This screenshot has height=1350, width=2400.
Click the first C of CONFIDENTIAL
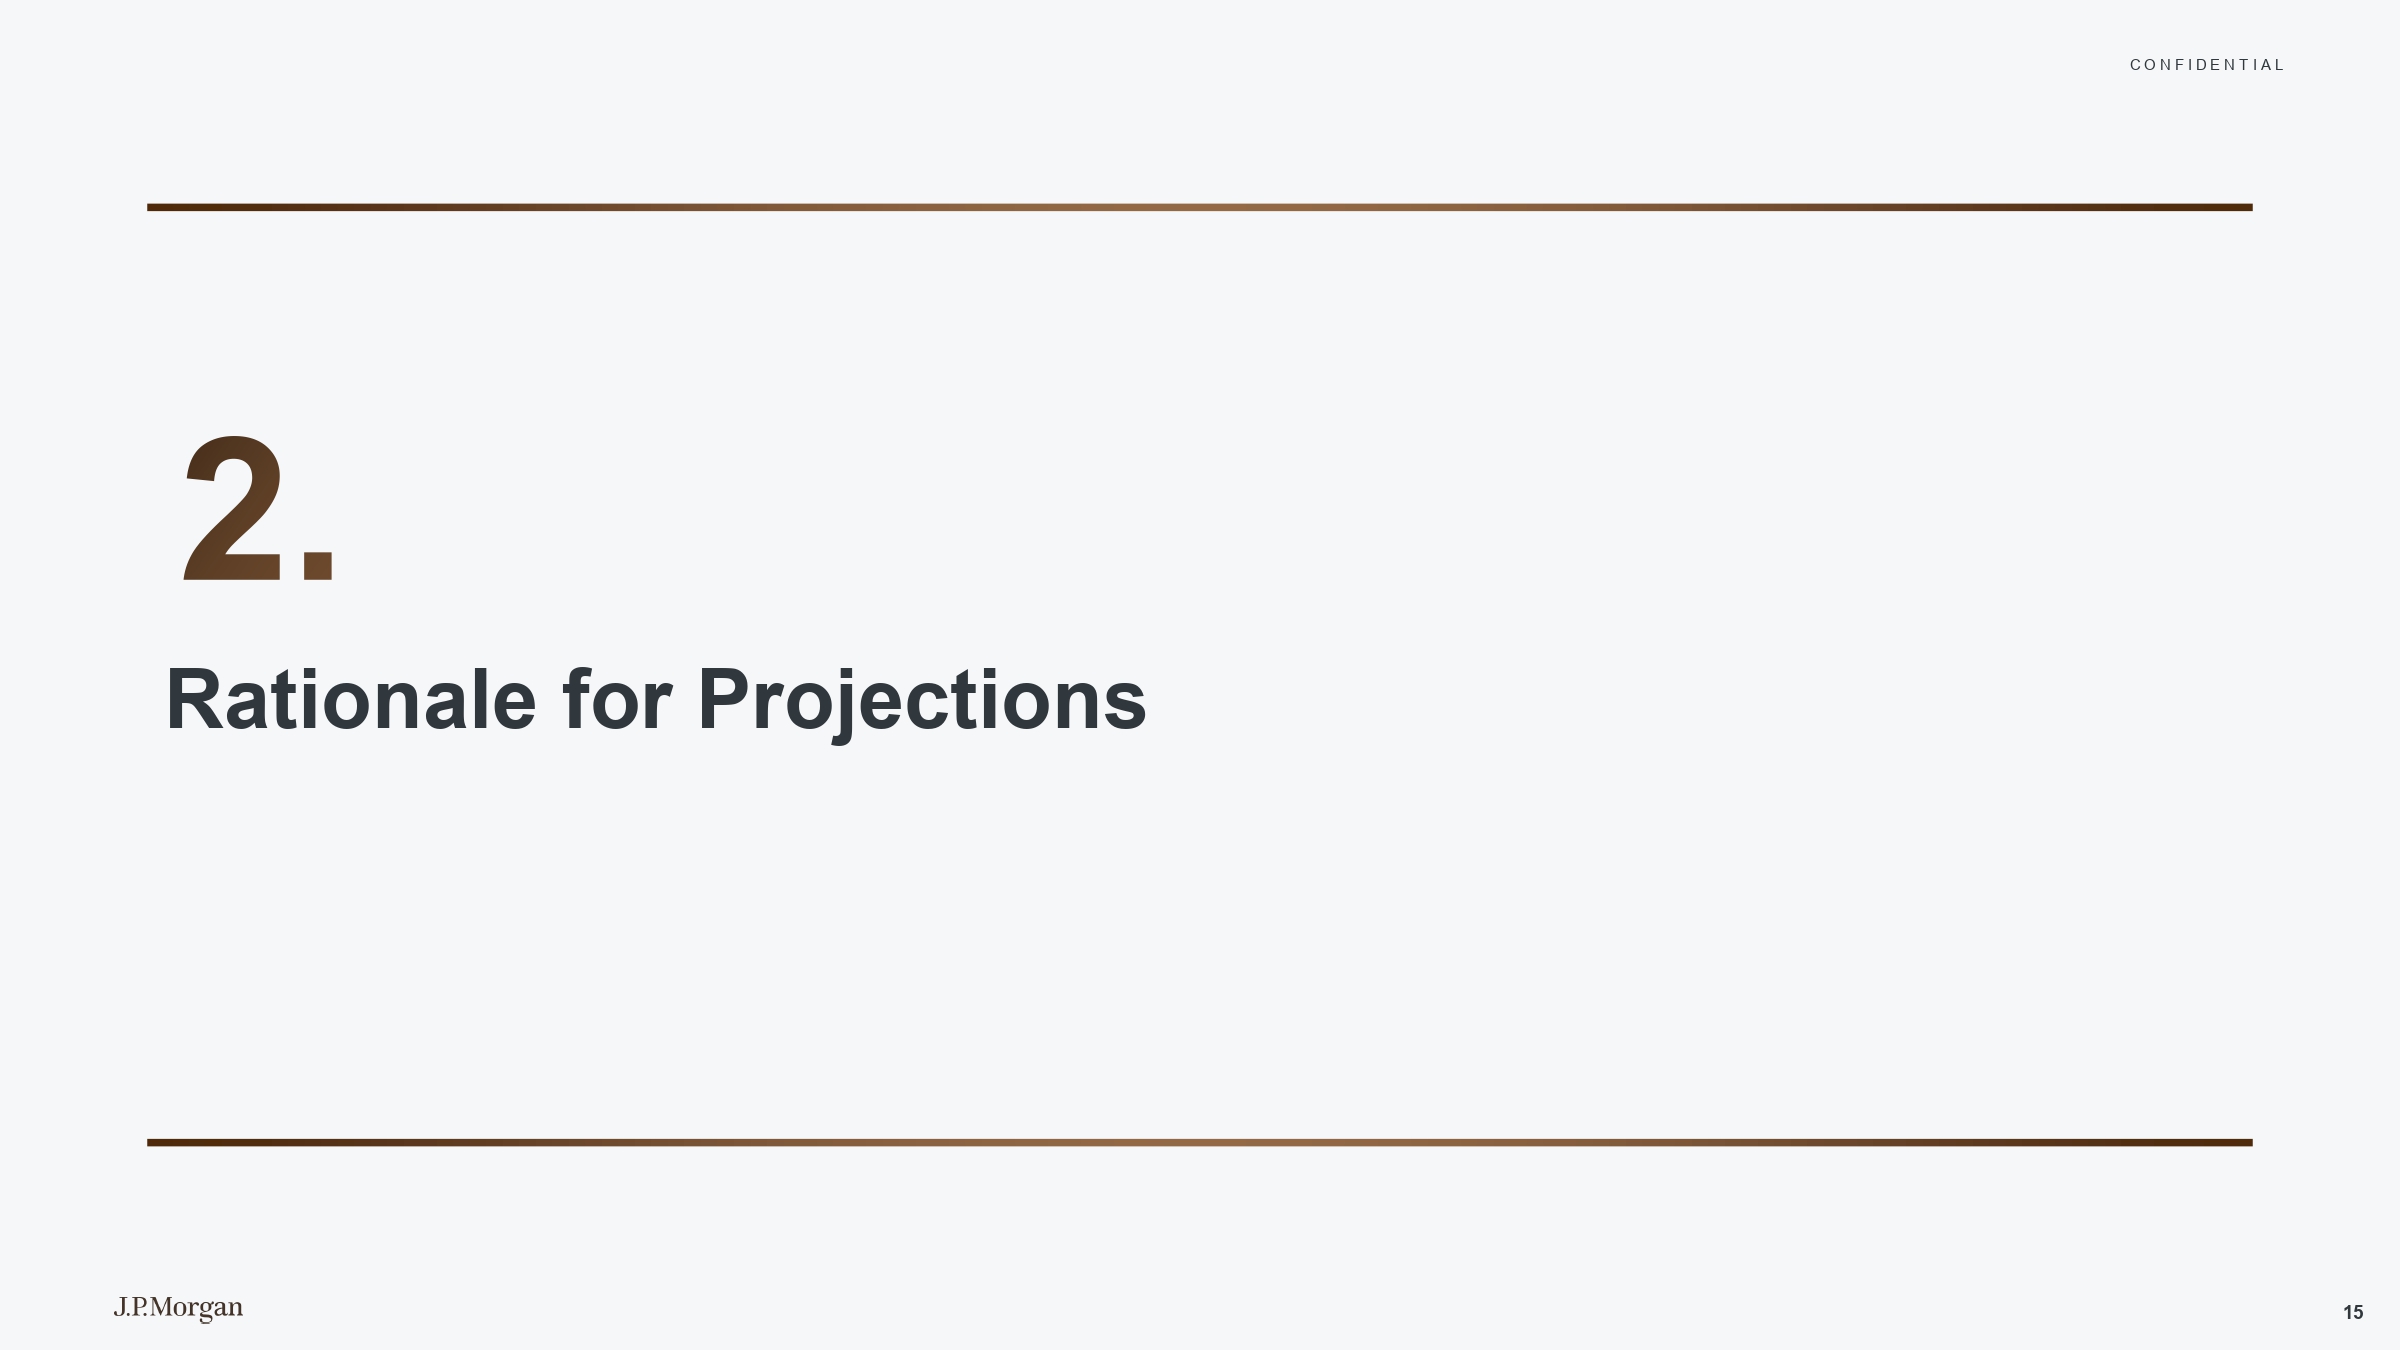tap(2136, 65)
